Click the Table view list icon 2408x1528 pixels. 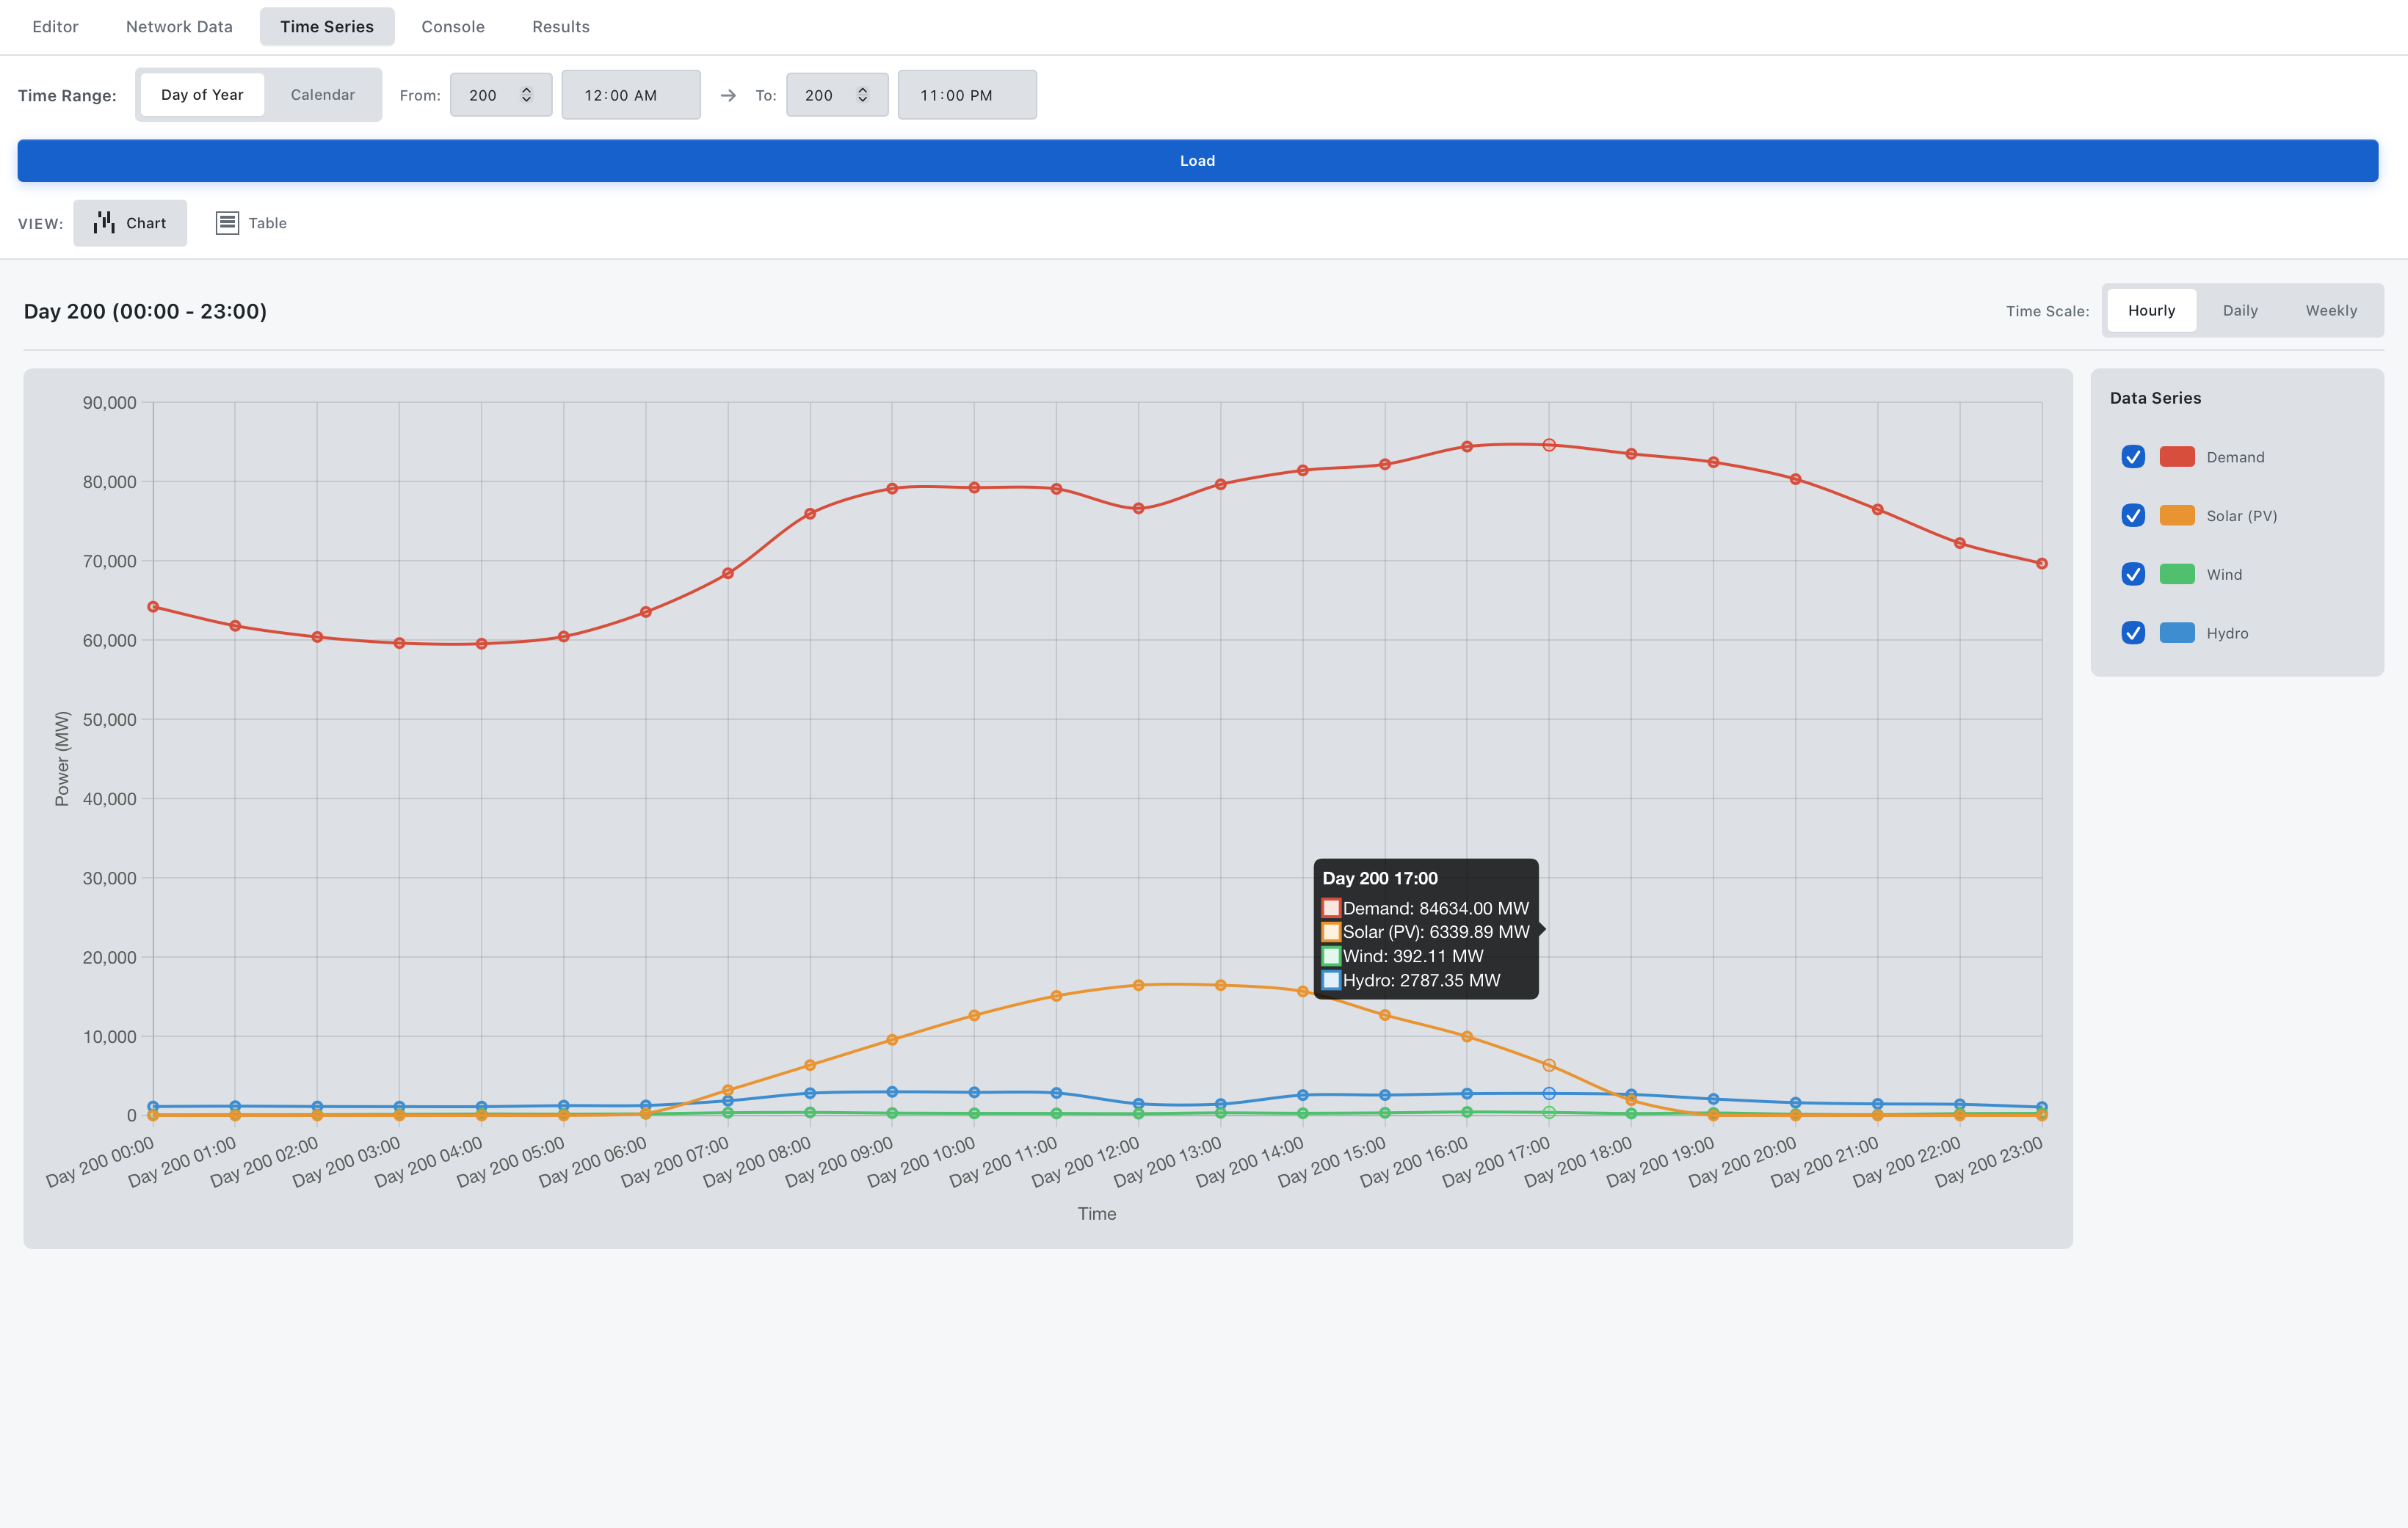227,223
